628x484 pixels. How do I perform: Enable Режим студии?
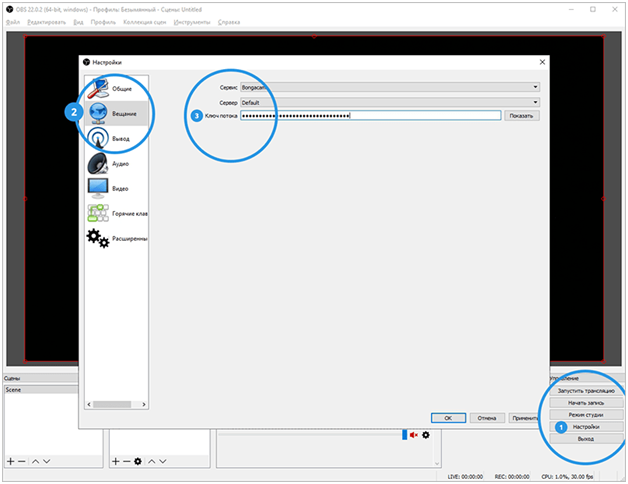coord(586,415)
